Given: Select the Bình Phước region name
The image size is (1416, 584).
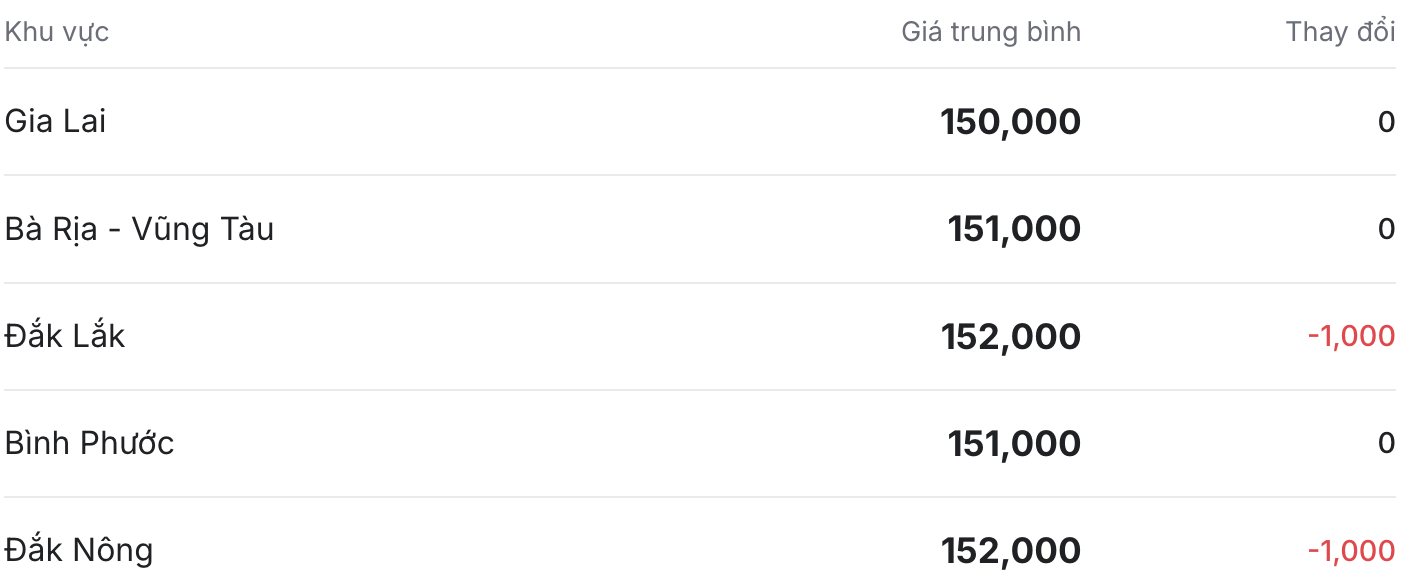Looking at the screenshot, I should [x=89, y=443].
